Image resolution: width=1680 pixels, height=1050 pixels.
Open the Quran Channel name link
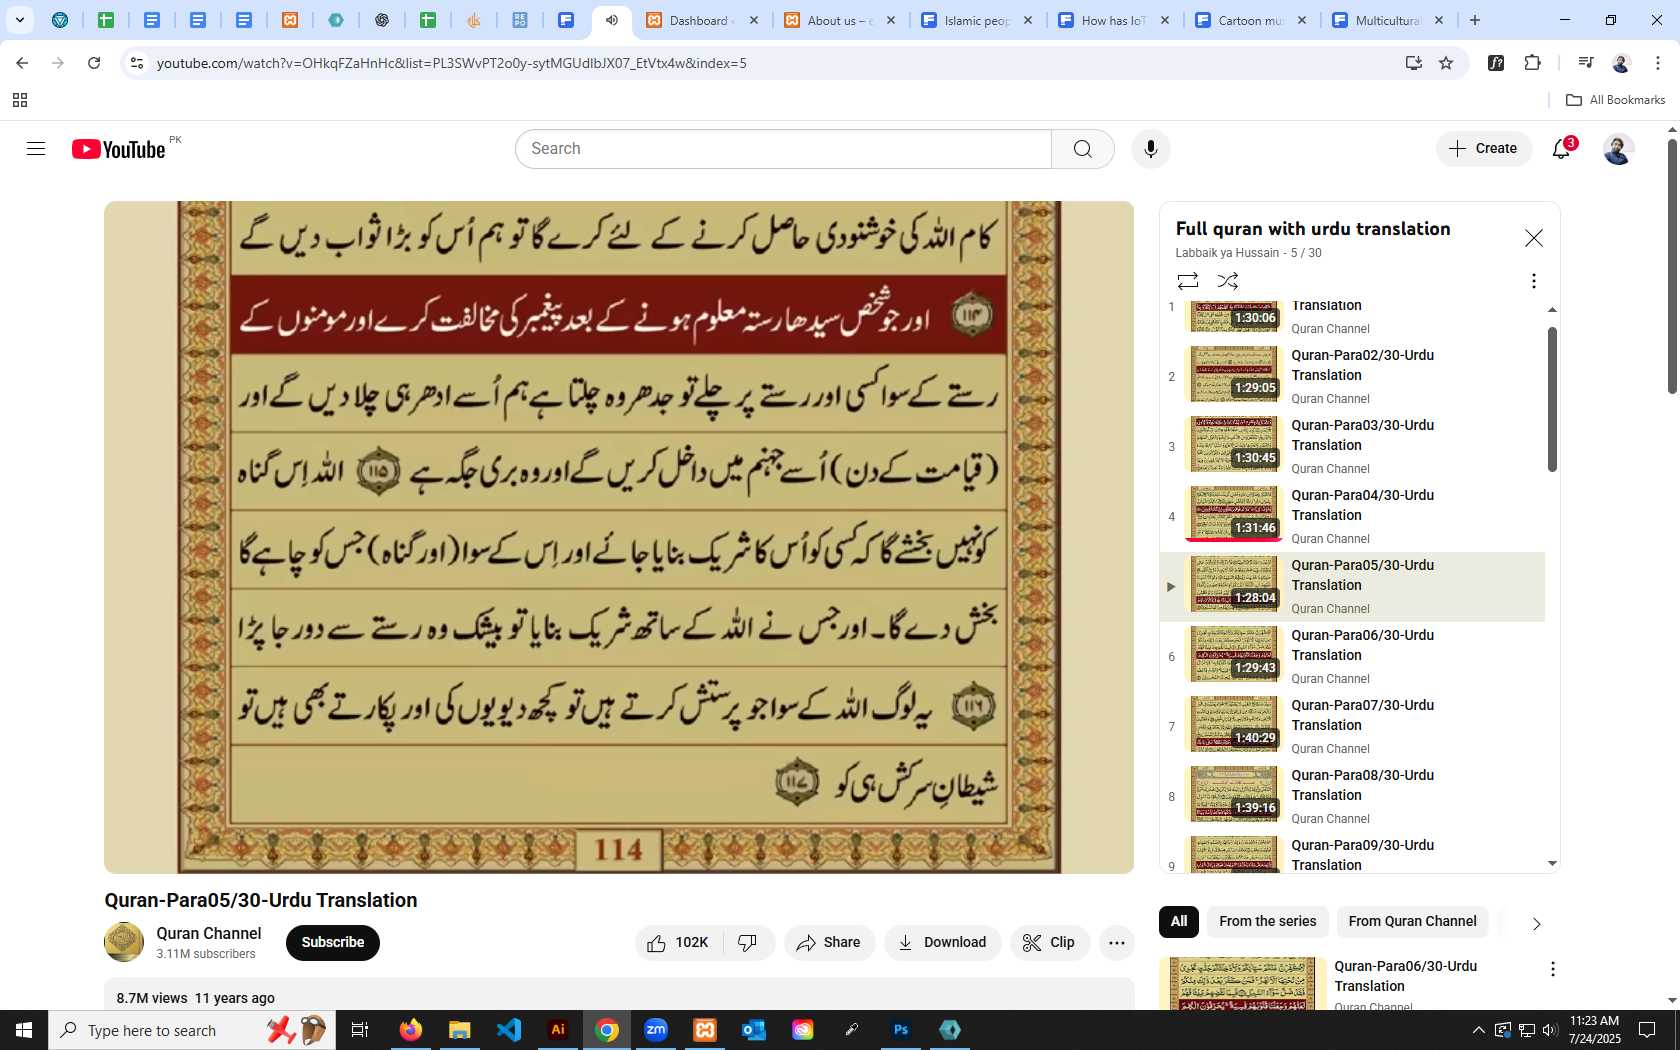point(208,933)
